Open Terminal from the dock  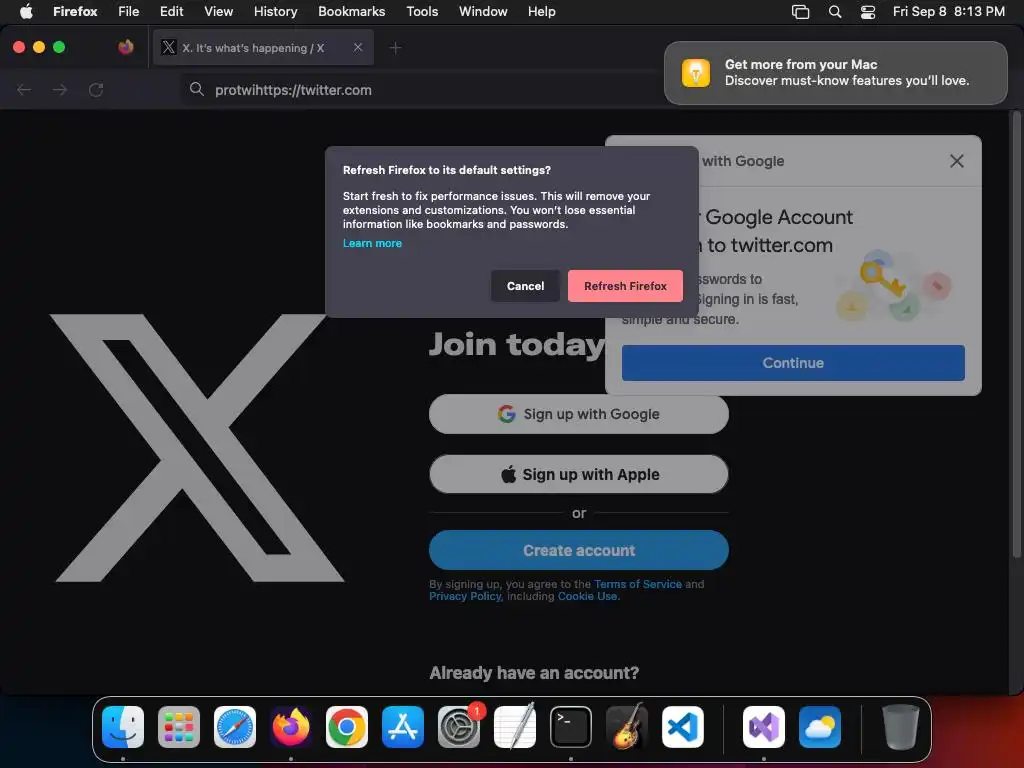coord(571,727)
